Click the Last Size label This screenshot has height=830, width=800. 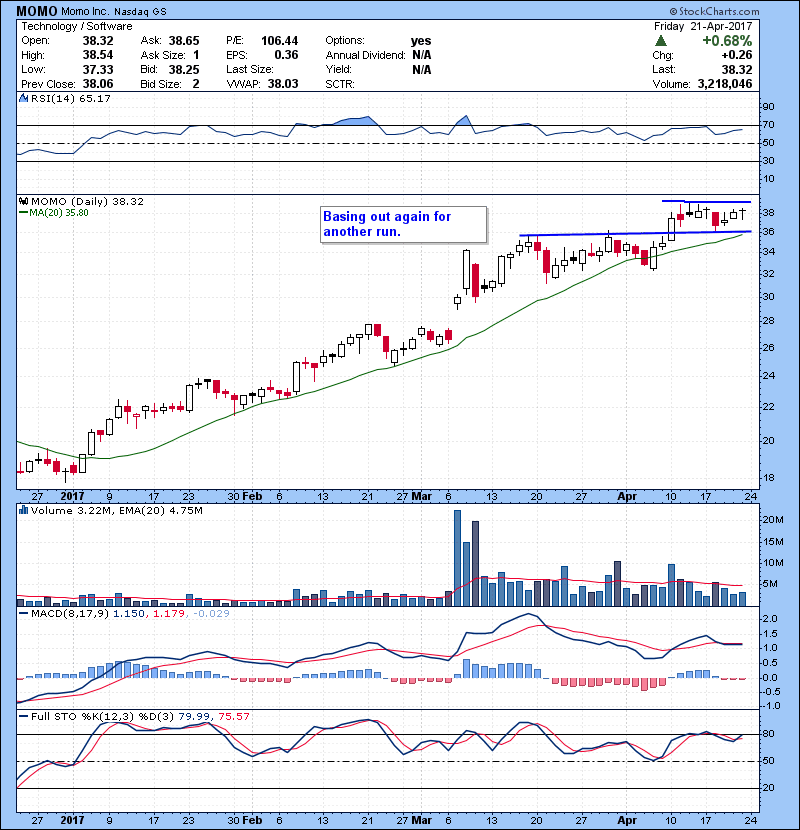[250, 69]
